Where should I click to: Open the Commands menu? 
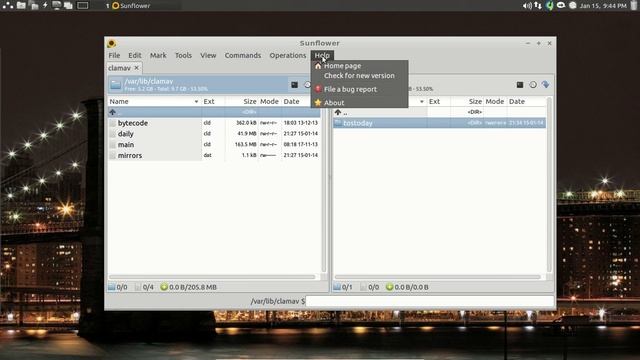pyautogui.click(x=242, y=55)
